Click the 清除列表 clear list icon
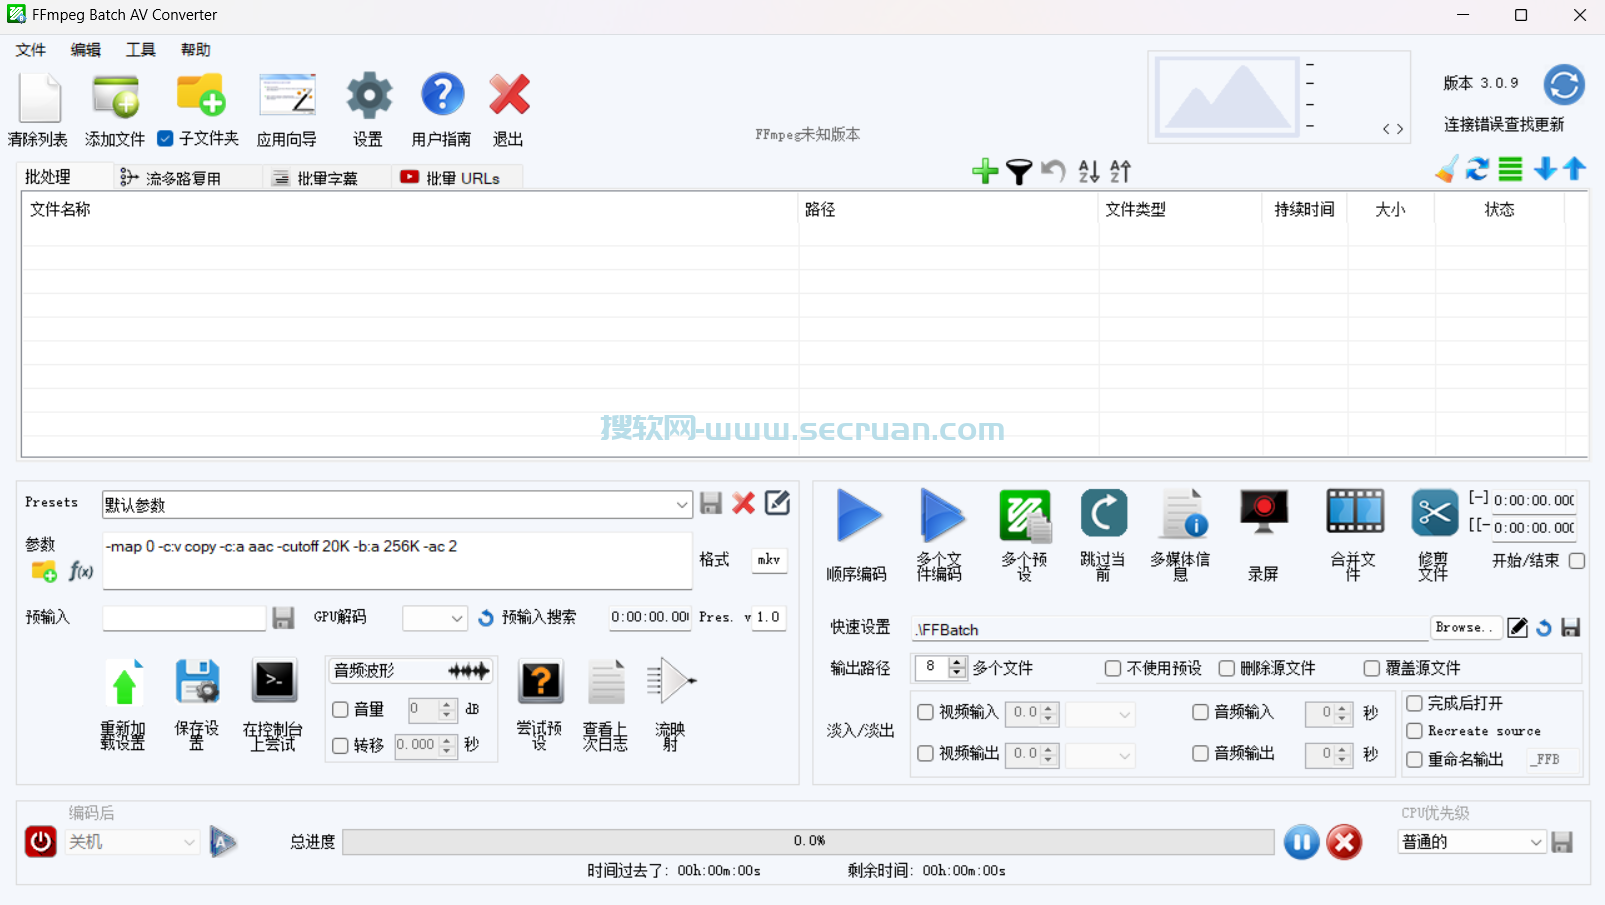 (x=40, y=97)
